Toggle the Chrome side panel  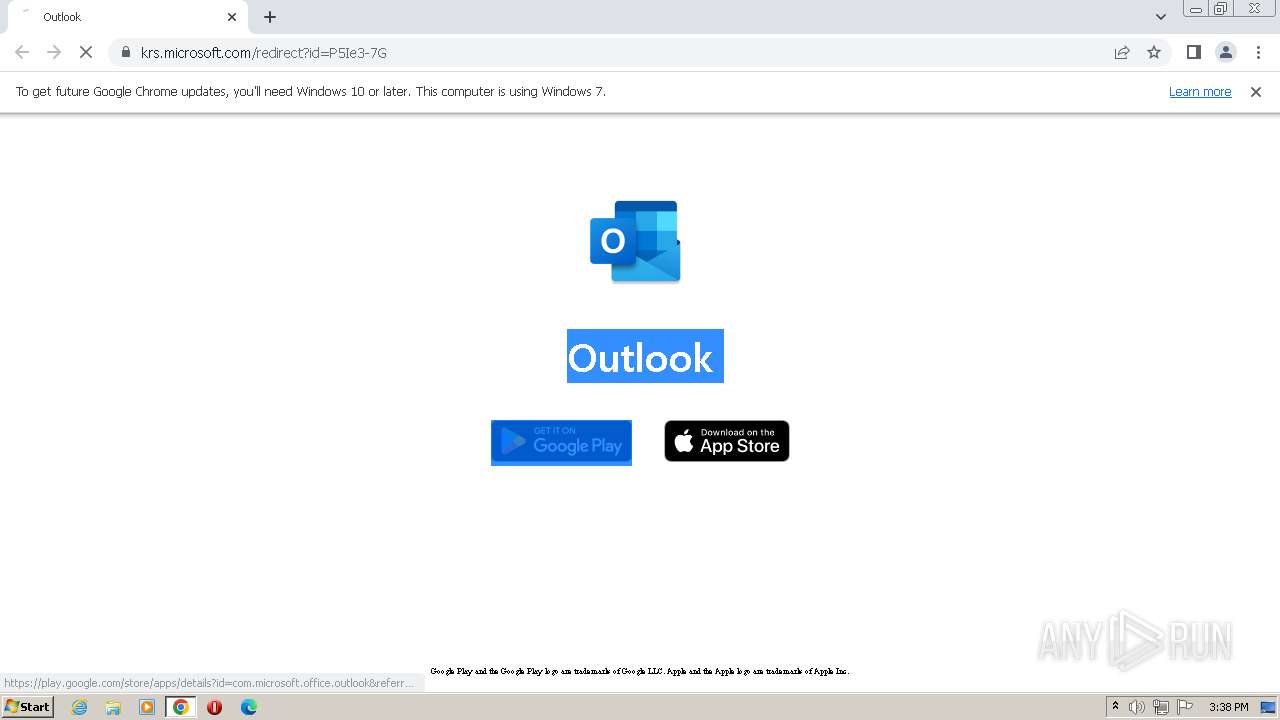click(x=1194, y=52)
